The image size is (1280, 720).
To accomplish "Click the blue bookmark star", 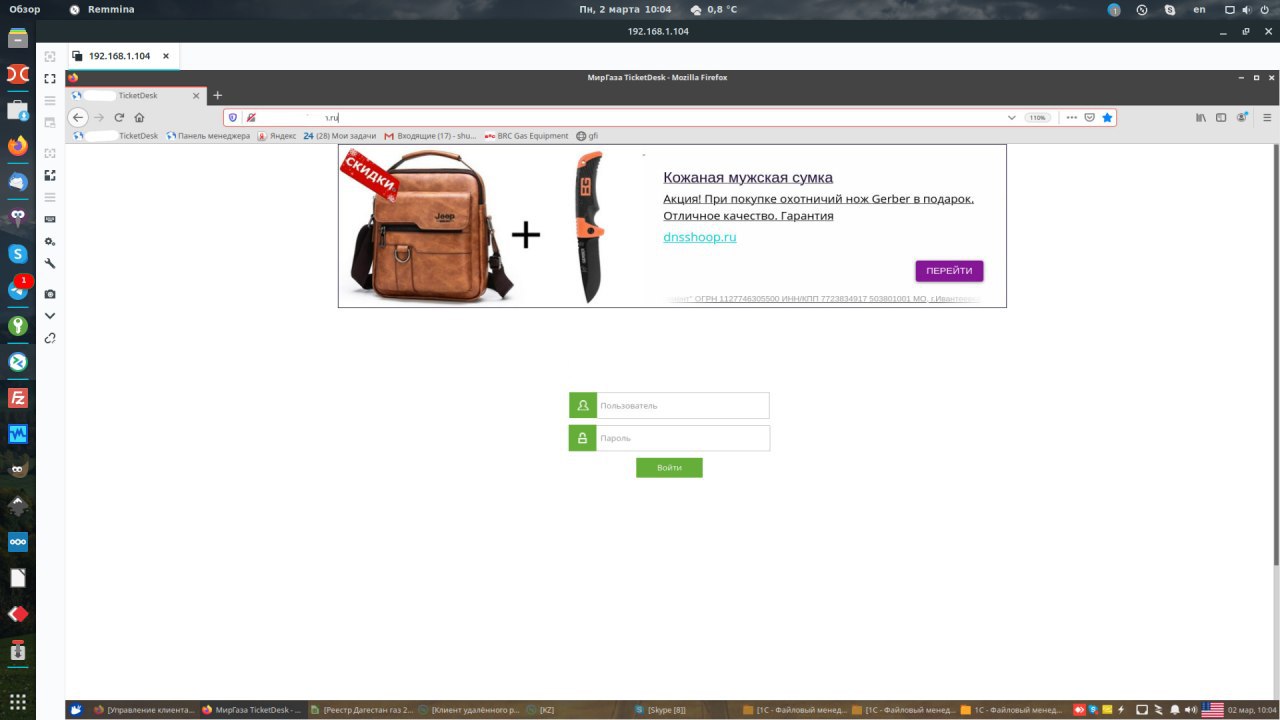I will pyautogui.click(x=1107, y=117).
